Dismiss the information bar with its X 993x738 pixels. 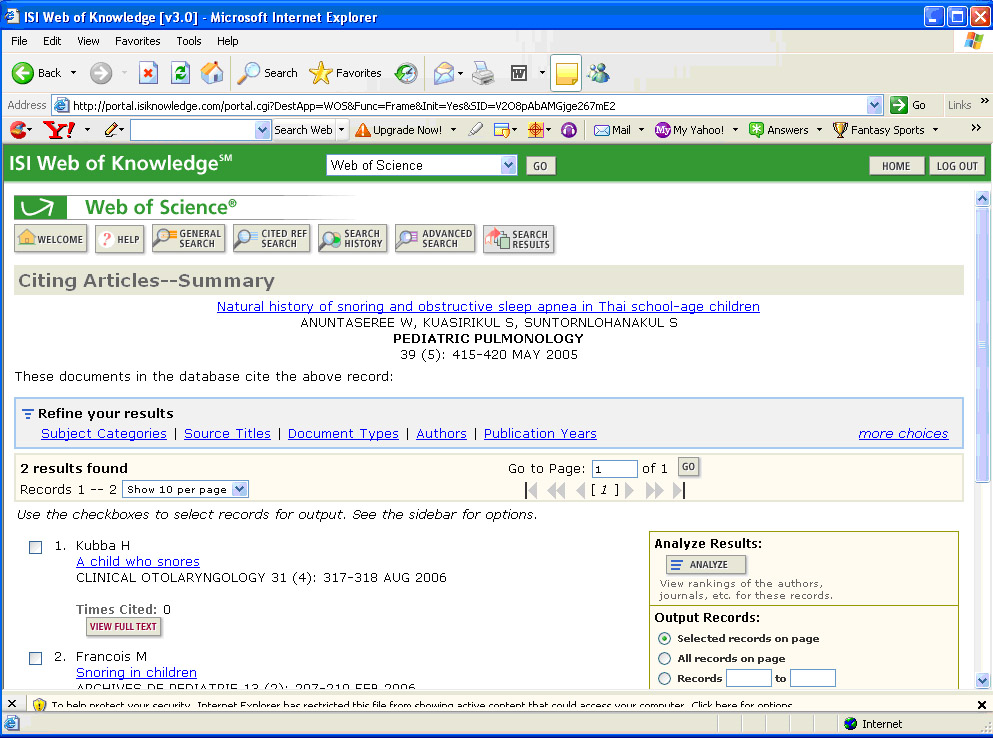click(982, 704)
